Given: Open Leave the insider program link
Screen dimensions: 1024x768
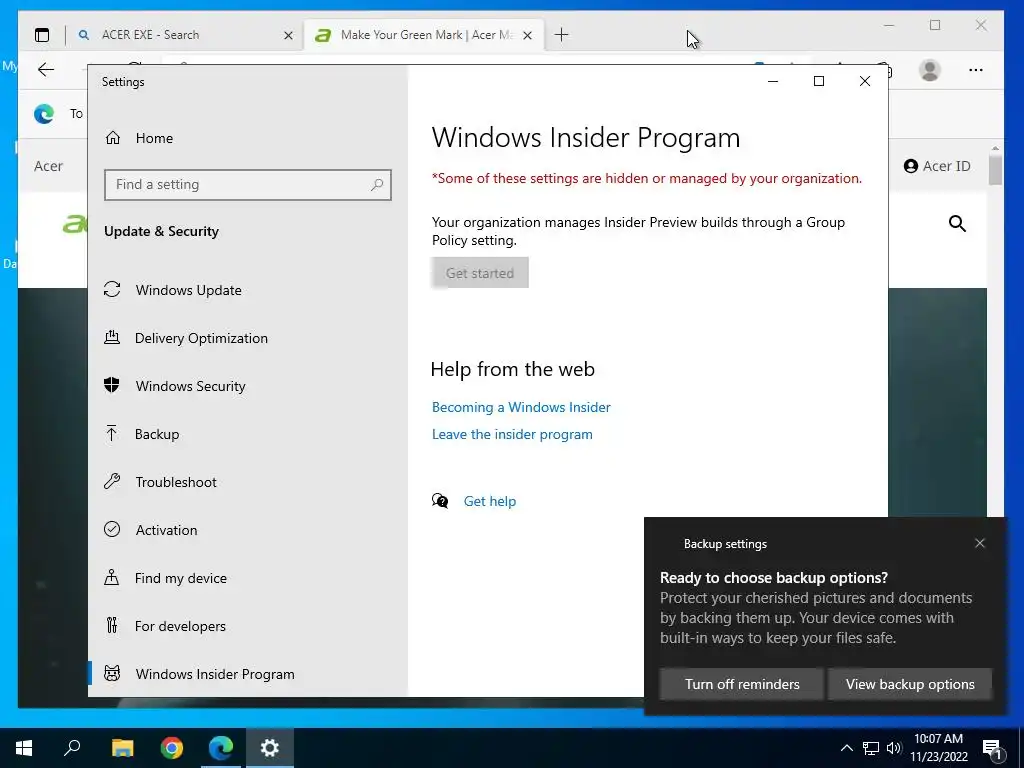Looking at the screenshot, I should [512, 434].
